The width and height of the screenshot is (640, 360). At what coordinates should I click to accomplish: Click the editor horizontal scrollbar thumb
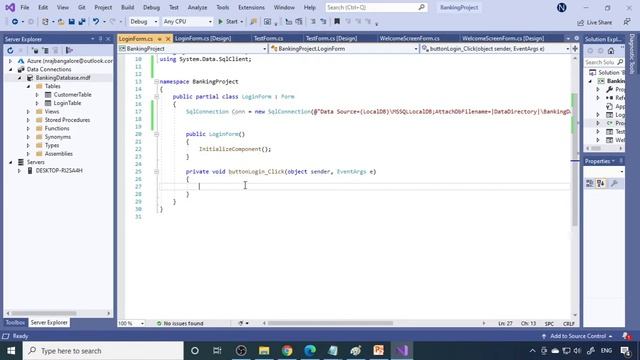(x=330, y=323)
